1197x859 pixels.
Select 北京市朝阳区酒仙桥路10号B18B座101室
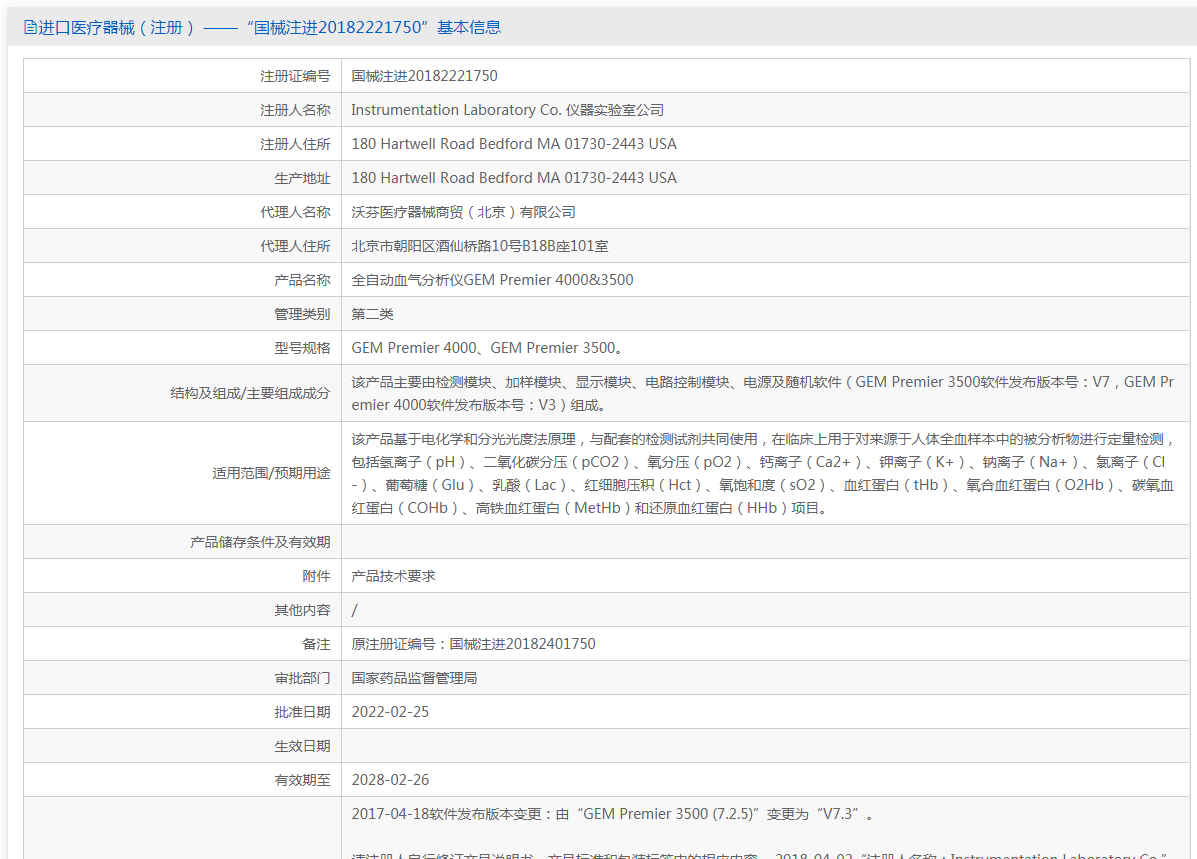click(x=479, y=246)
